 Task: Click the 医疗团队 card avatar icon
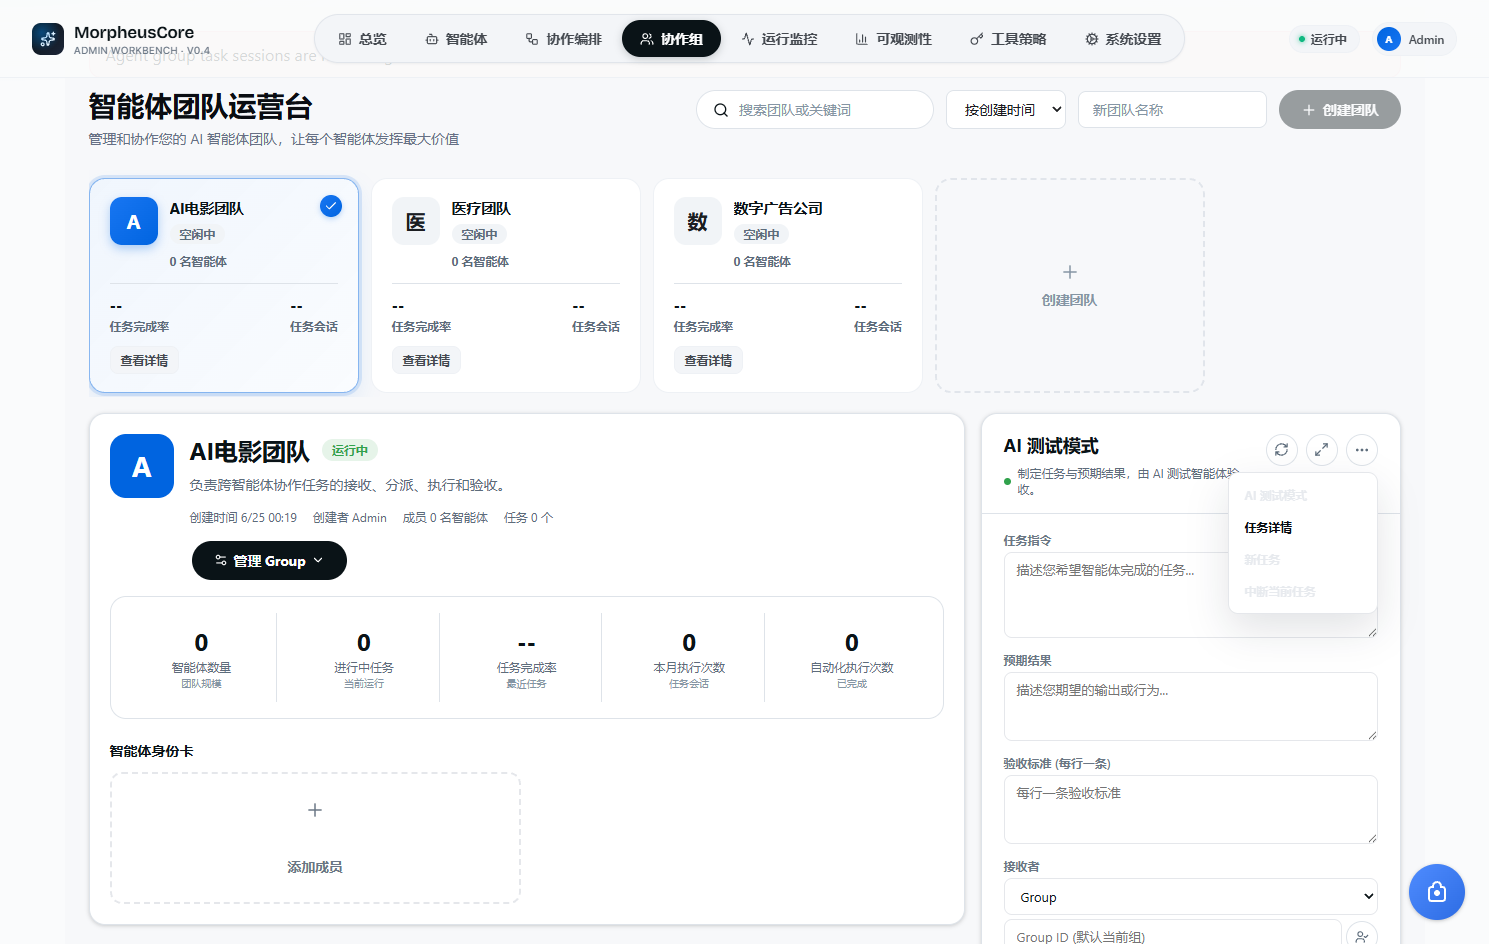[x=416, y=221]
